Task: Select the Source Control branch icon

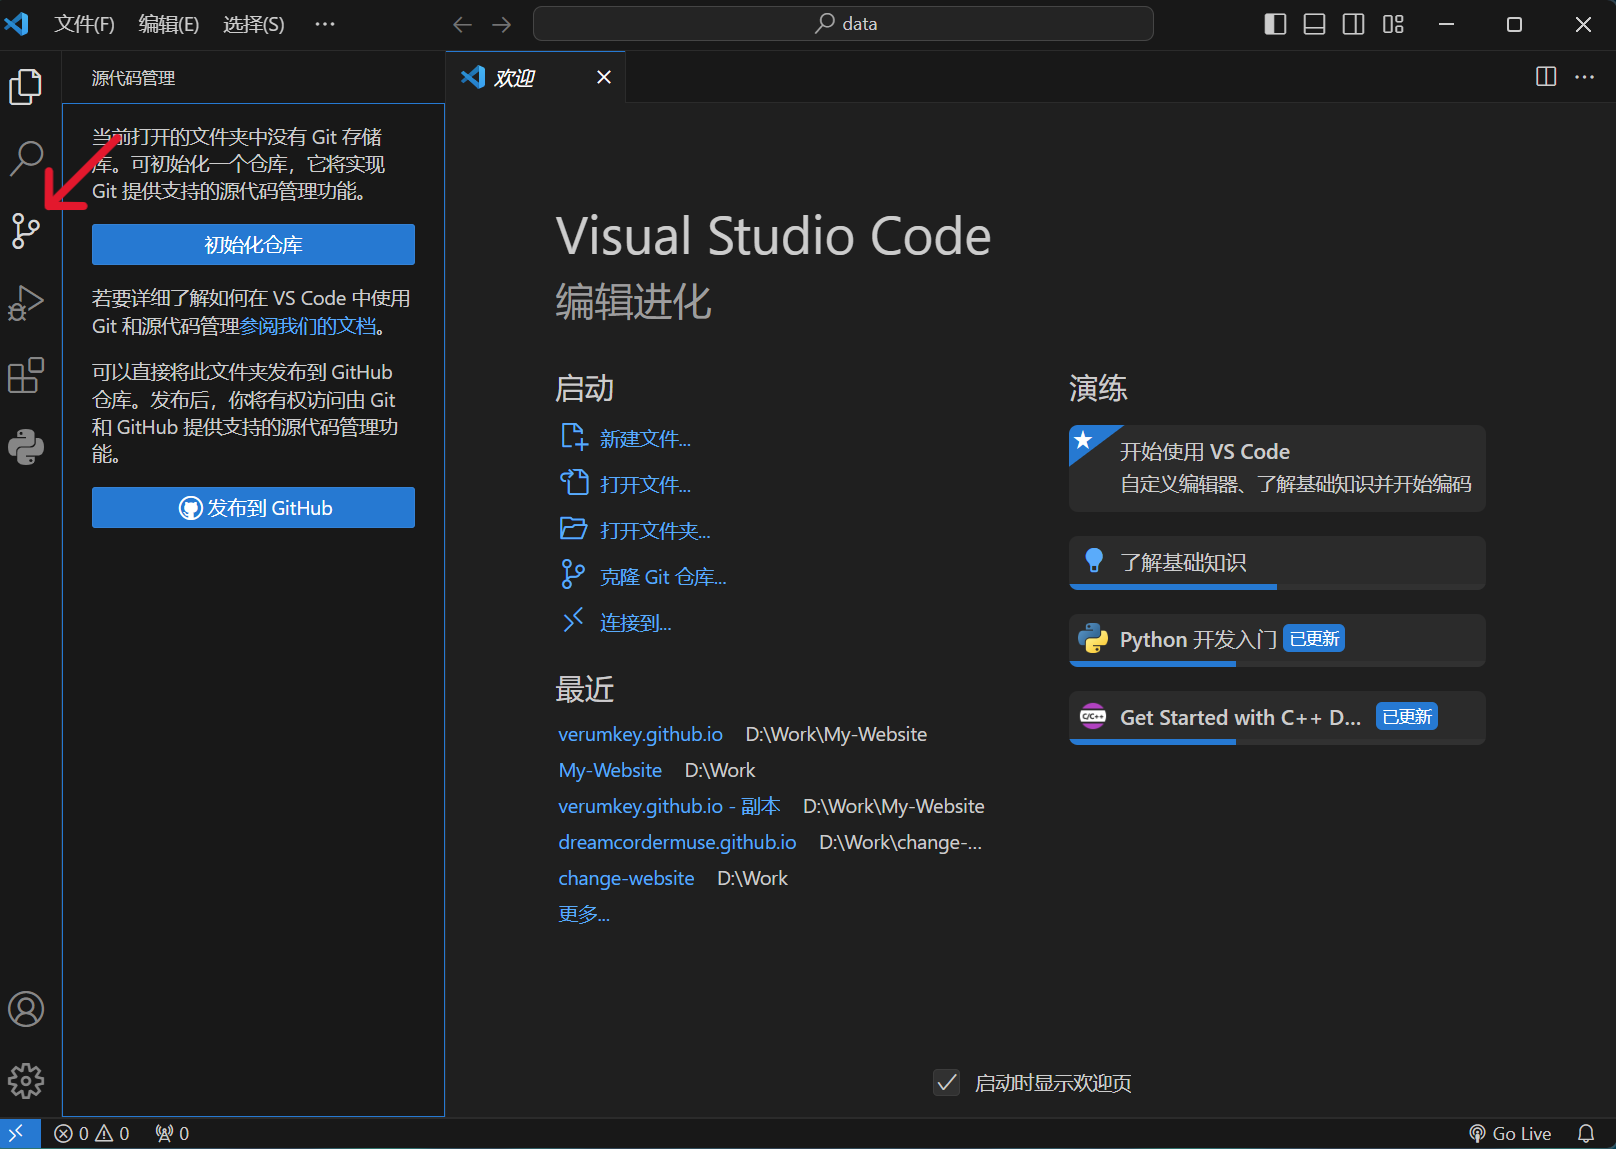Action: (26, 230)
